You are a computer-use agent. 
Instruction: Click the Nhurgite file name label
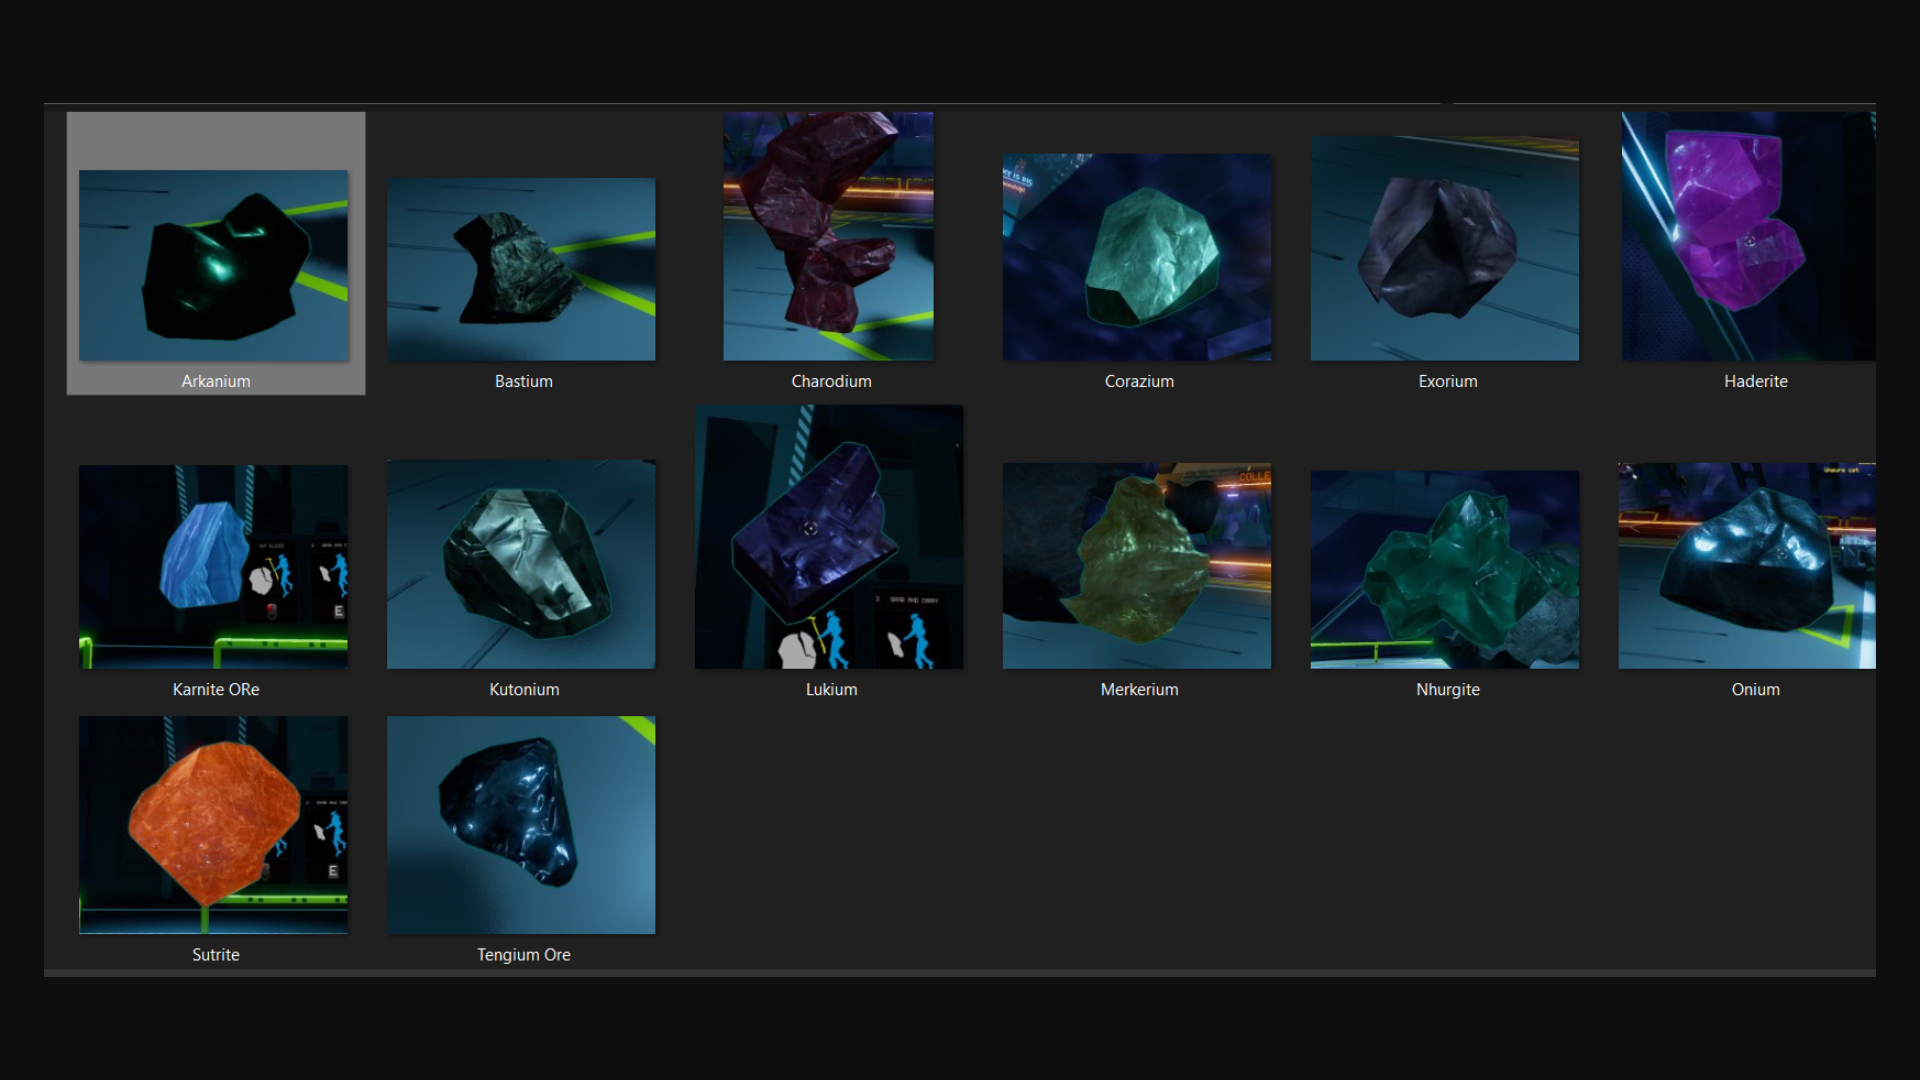pos(1448,689)
